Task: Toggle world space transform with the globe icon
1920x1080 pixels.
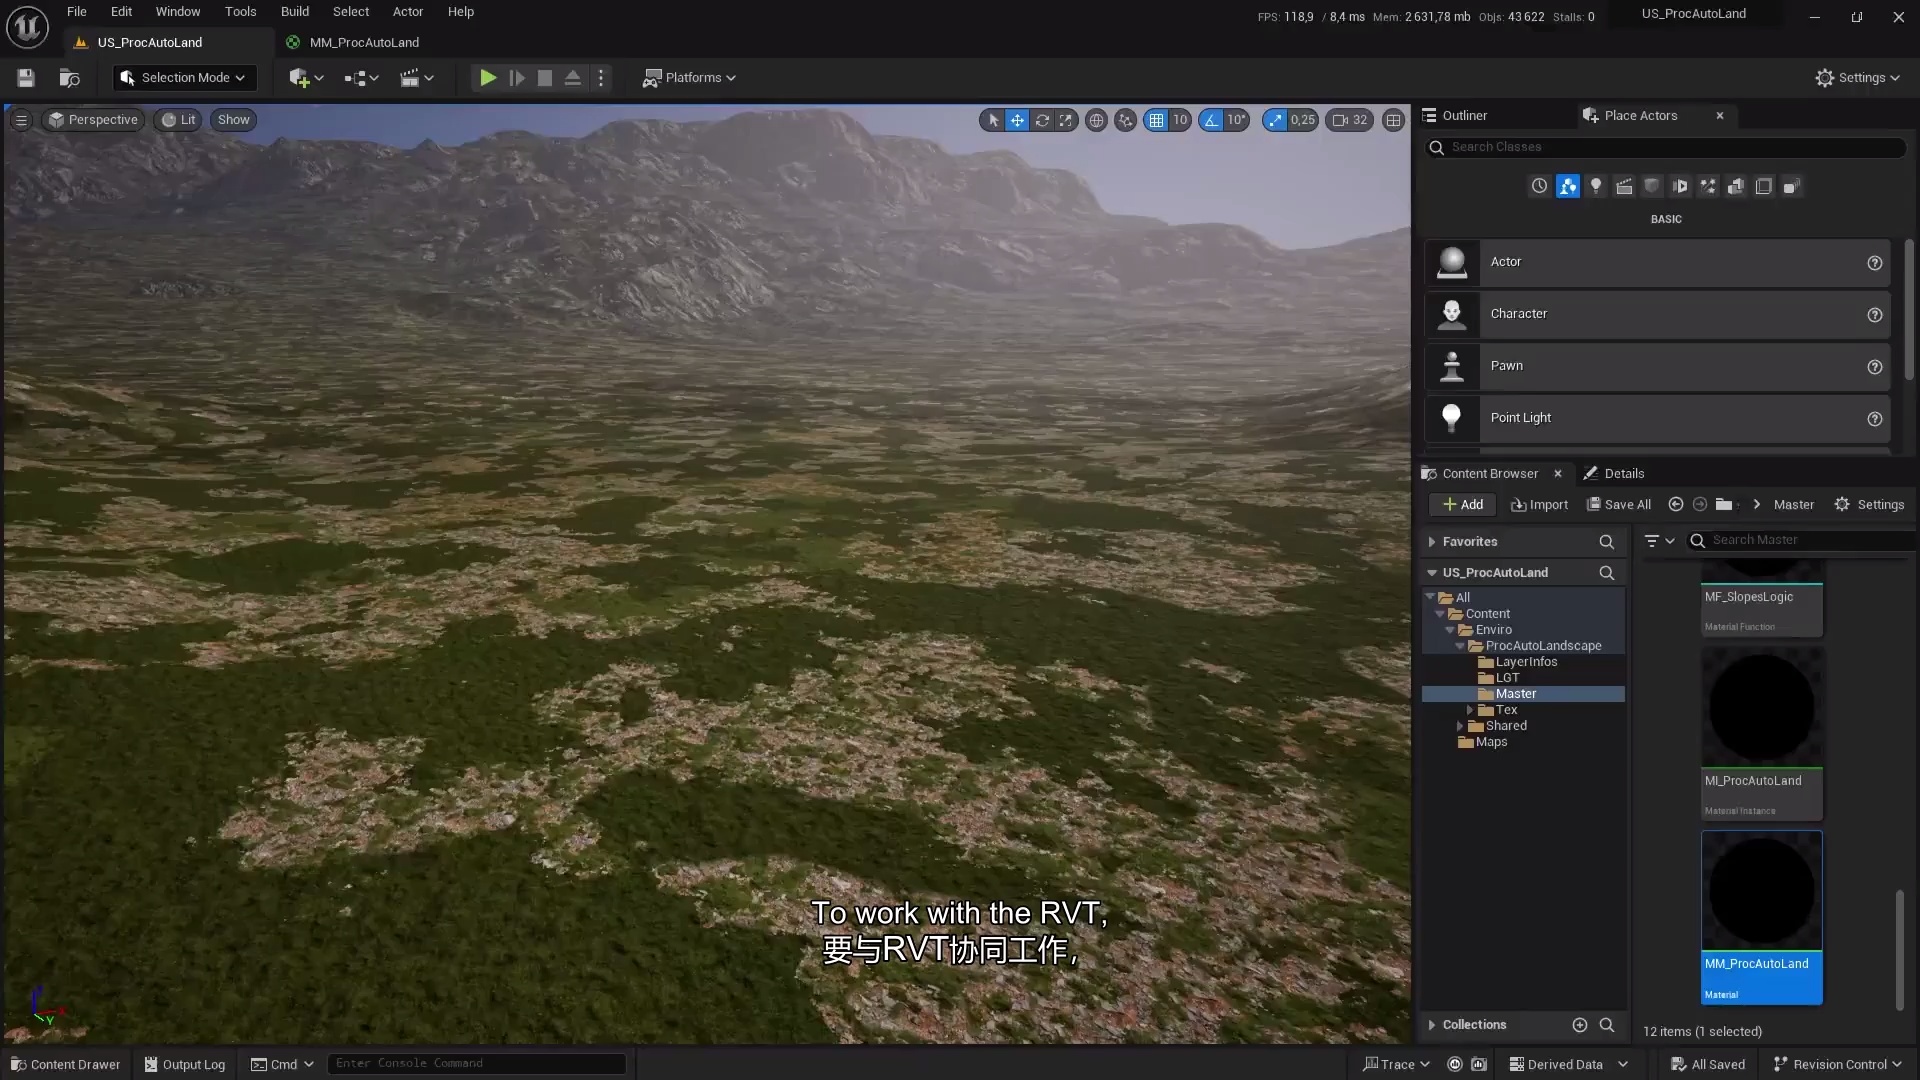Action: (1097, 120)
